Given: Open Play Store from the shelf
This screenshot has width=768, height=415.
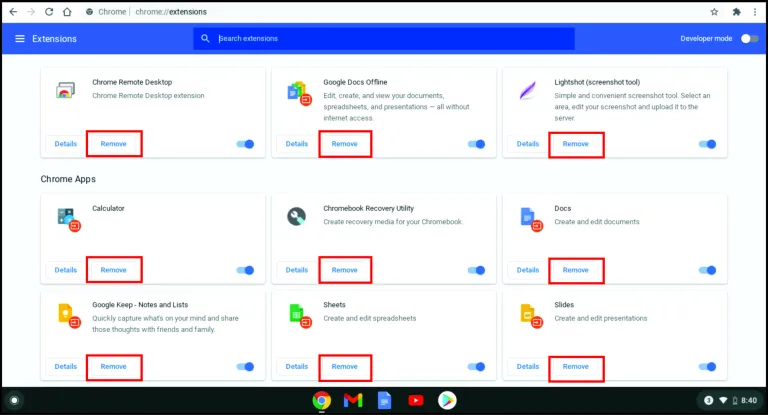Looking at the screenshot, I should [x=447, y=401].
